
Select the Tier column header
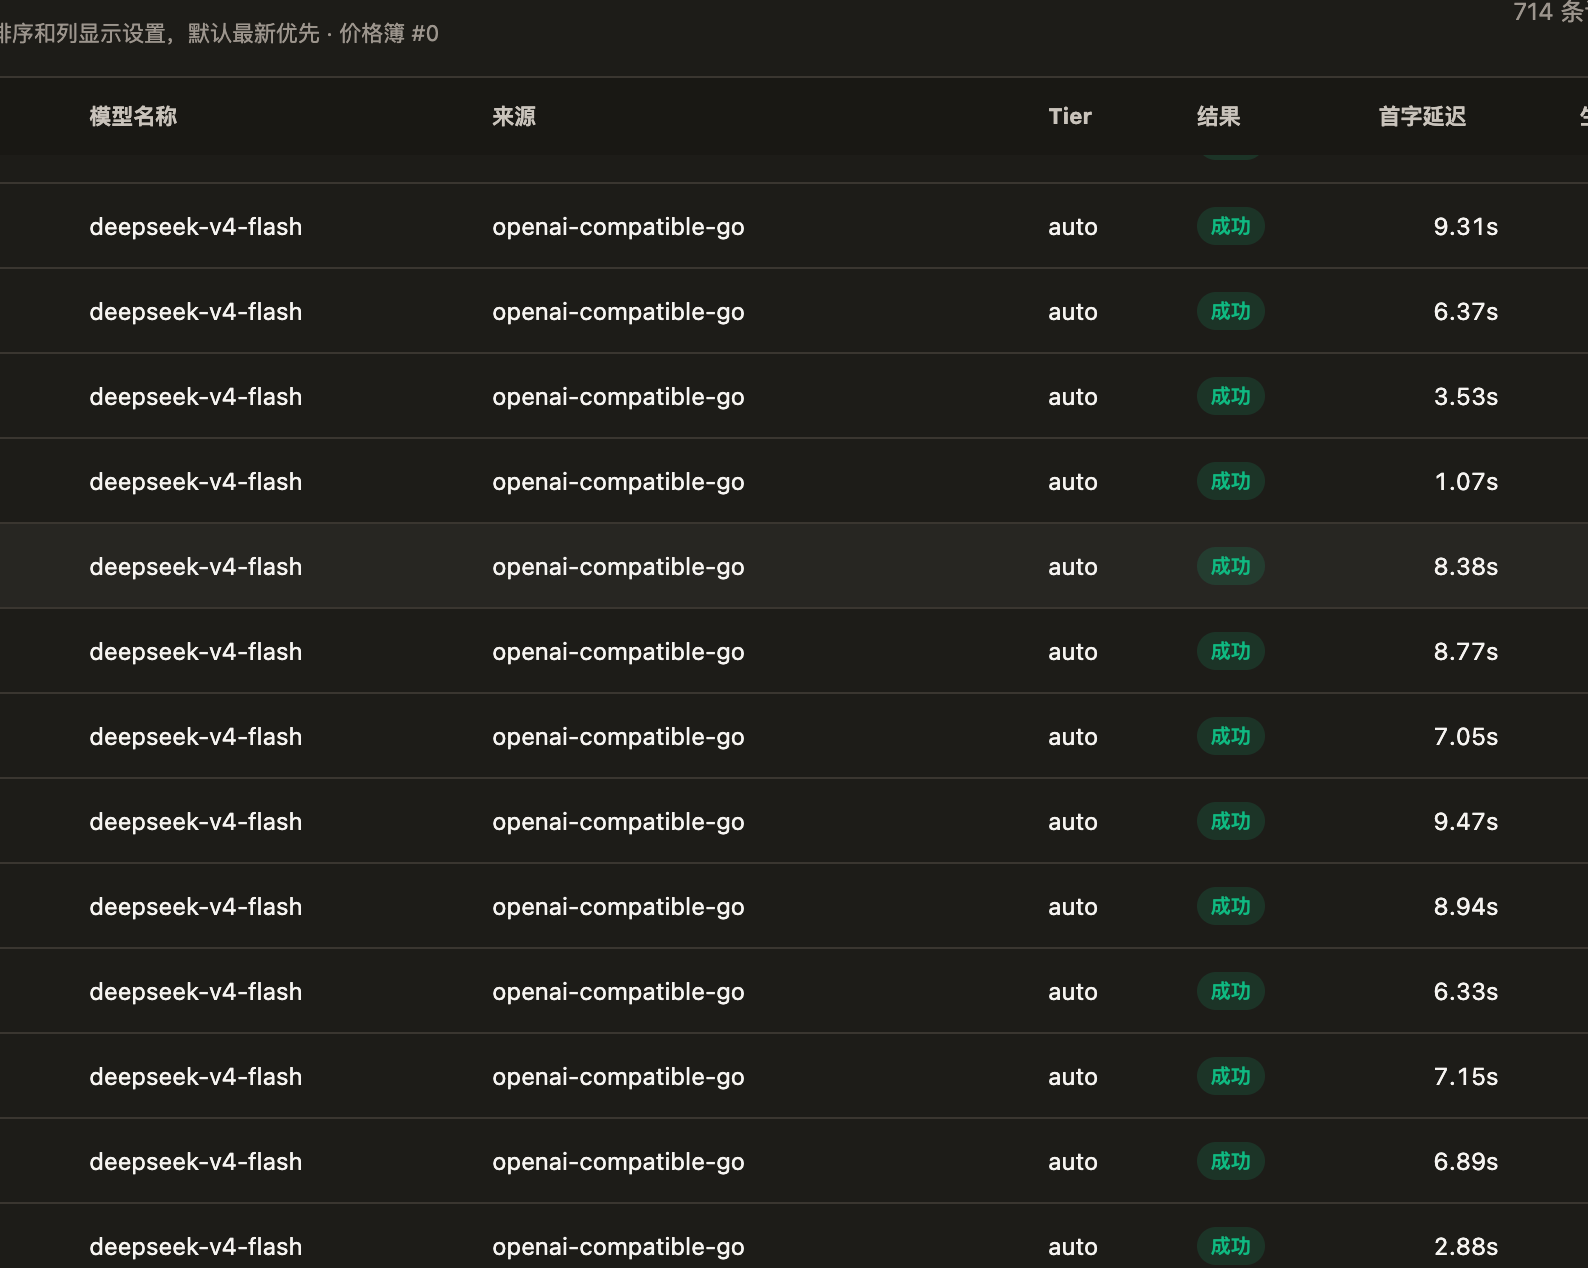click(1070, 116)
